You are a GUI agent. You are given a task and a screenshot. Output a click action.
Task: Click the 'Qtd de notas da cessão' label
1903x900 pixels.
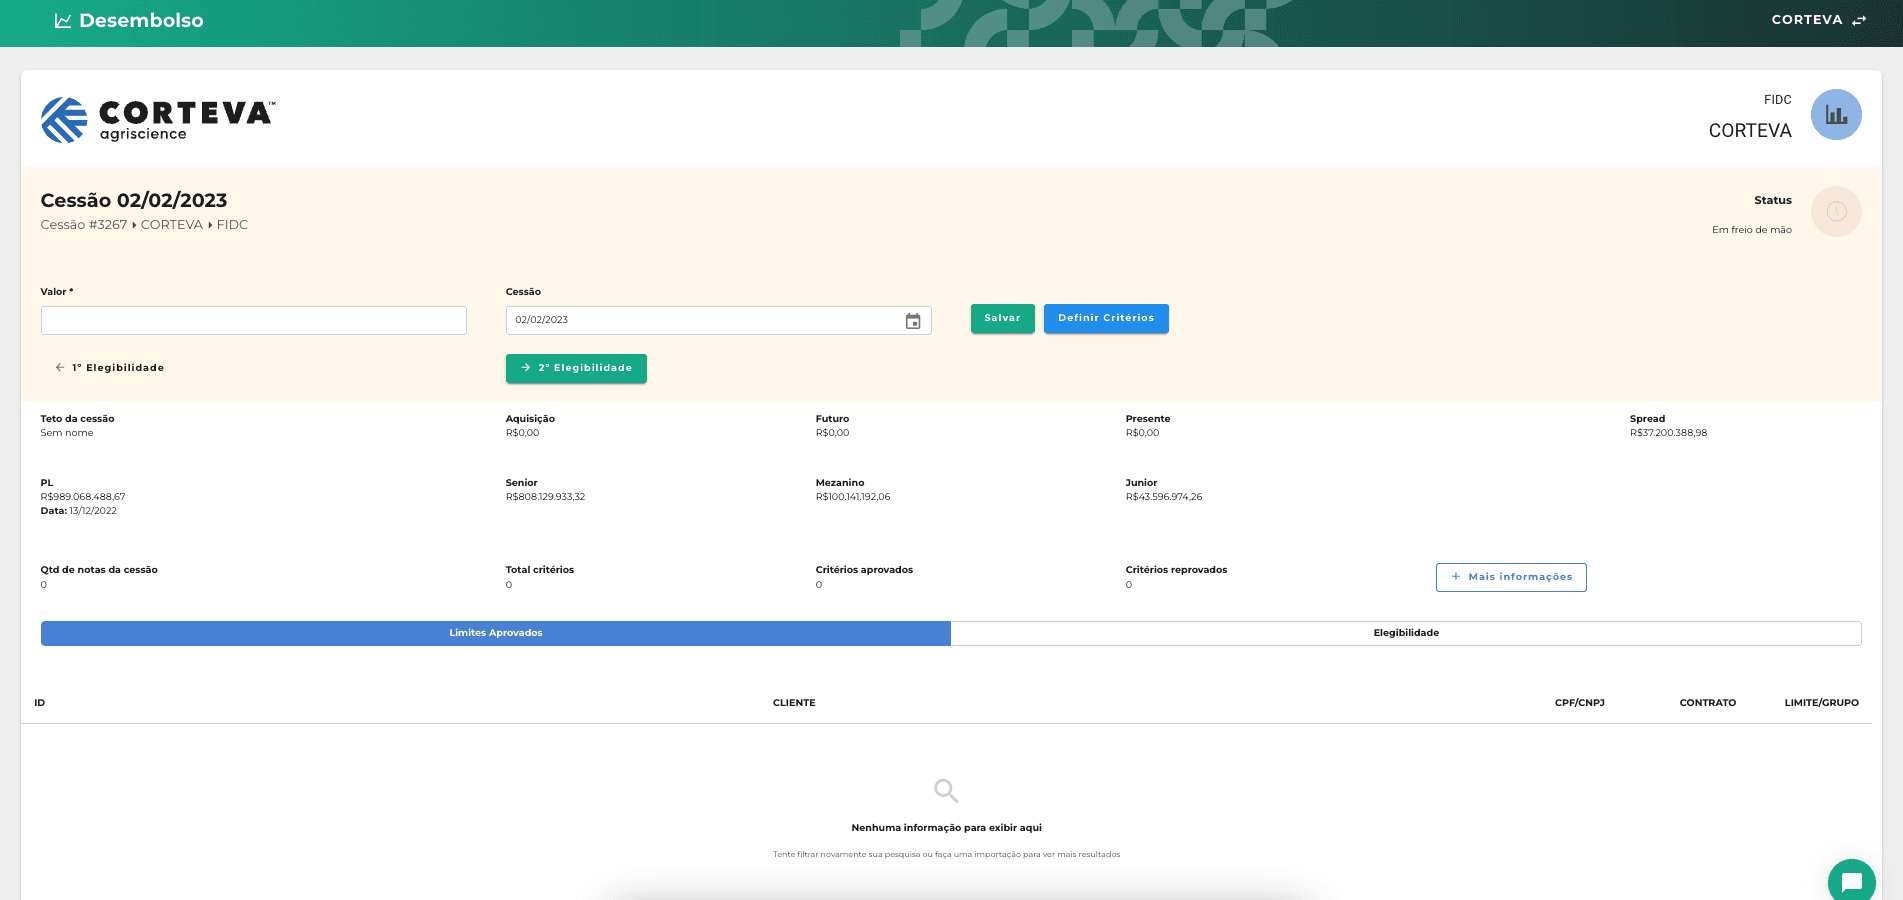[99, 570]
